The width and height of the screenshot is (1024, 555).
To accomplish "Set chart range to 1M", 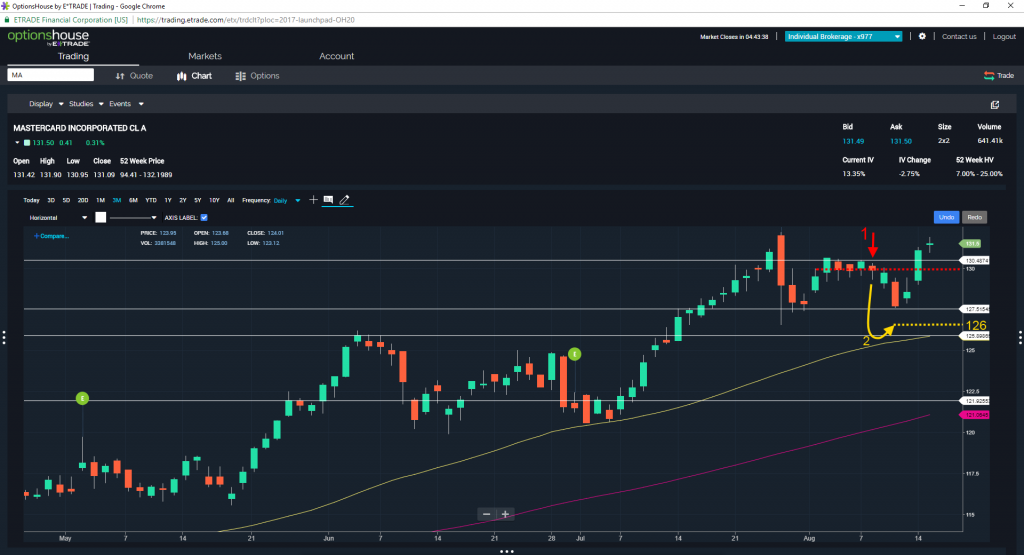I will 101,200.
